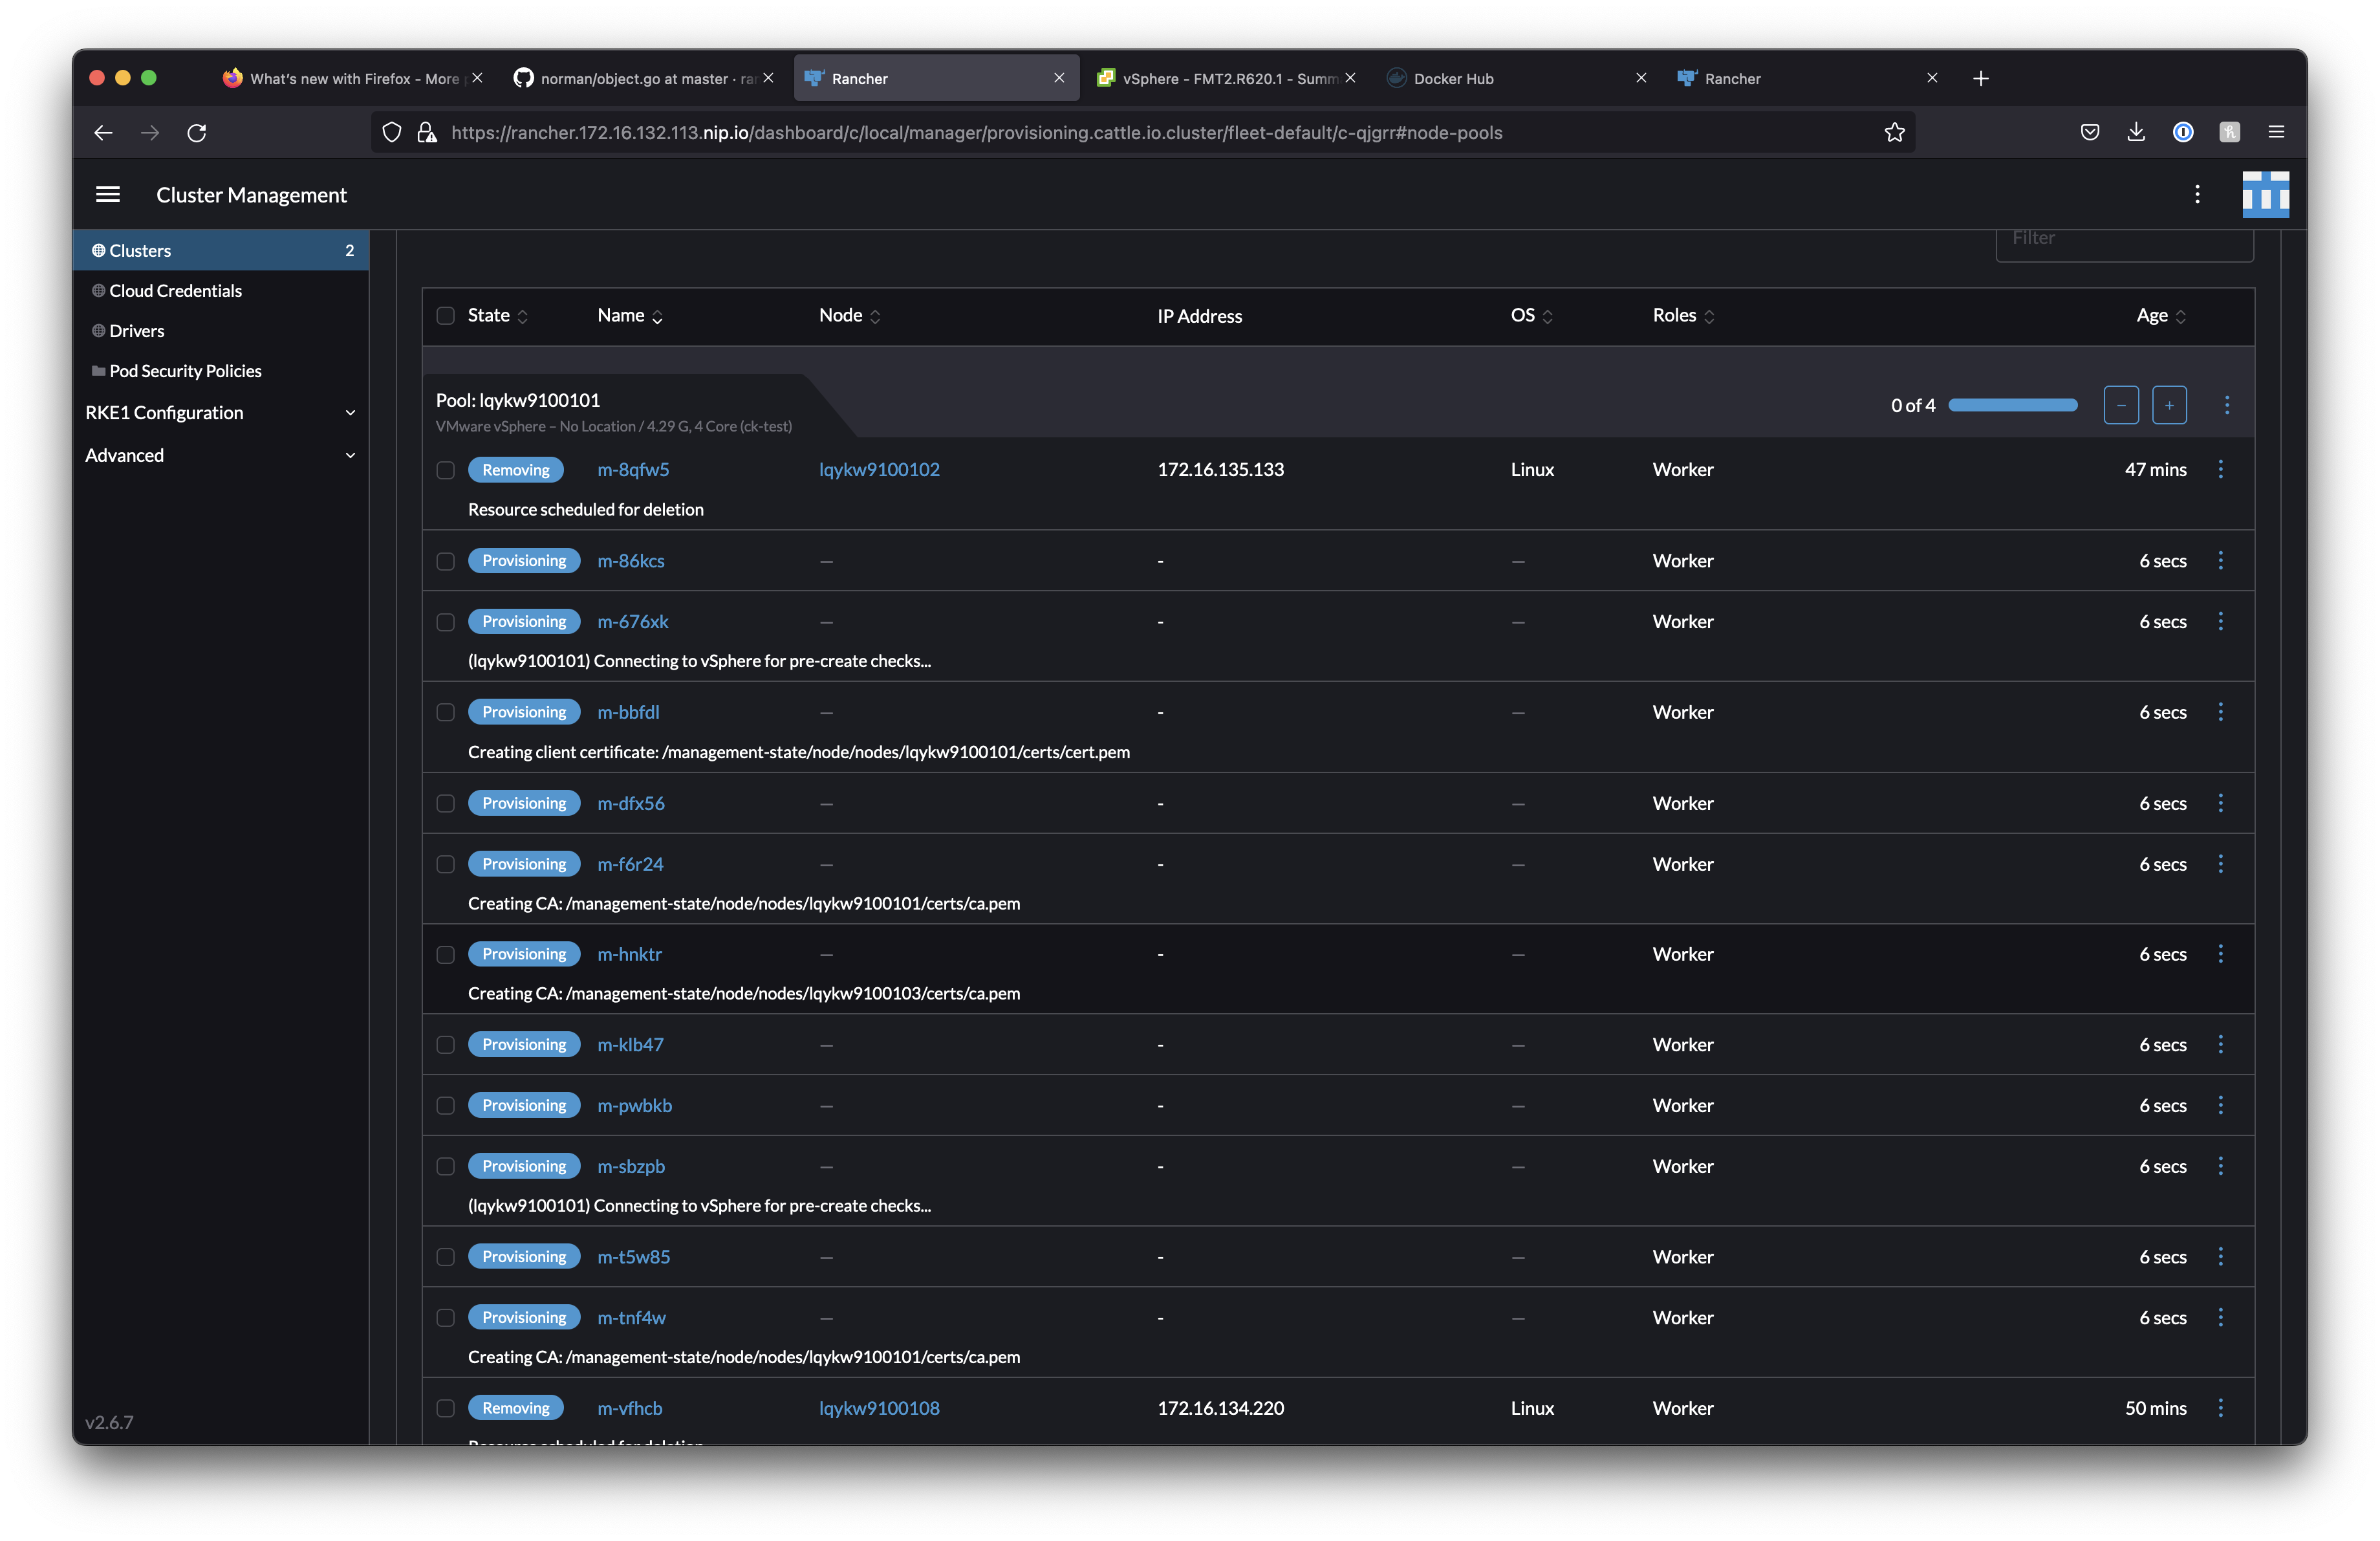Go back to the previous page
2380x1541 pixels.
(103, 133)
